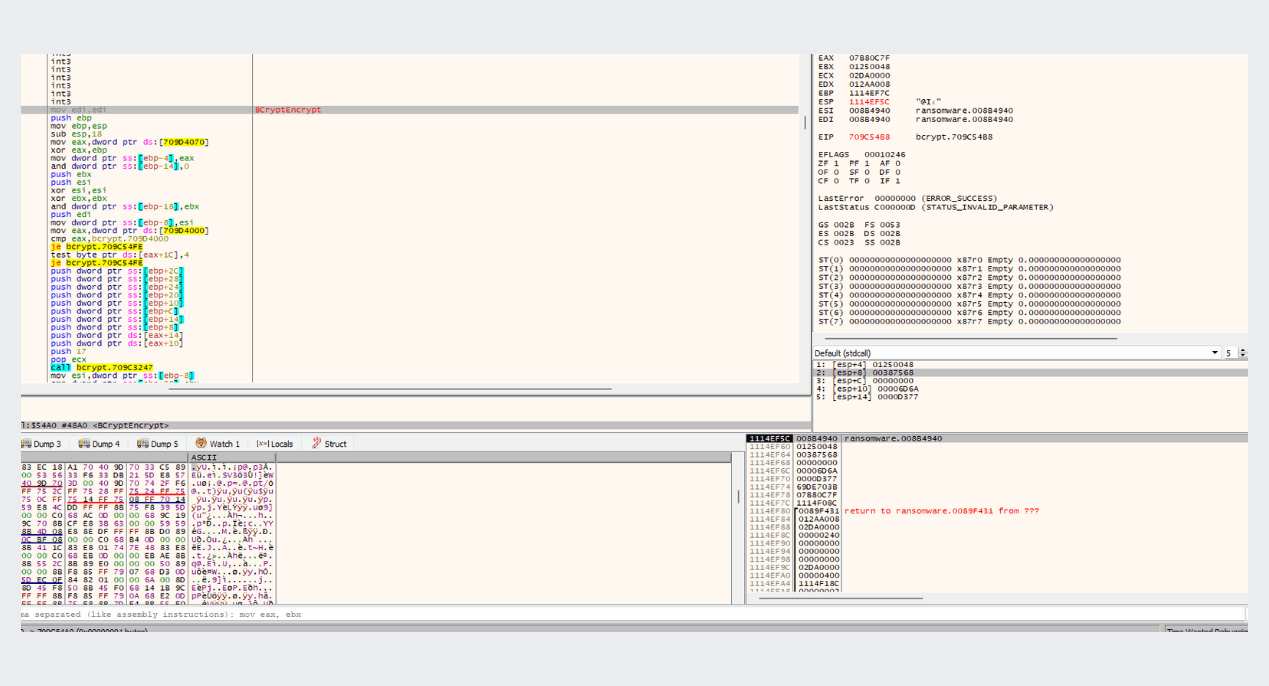Click the EIP value 709C54B8
Screen dimensions: 1269x686
(869, 136)
